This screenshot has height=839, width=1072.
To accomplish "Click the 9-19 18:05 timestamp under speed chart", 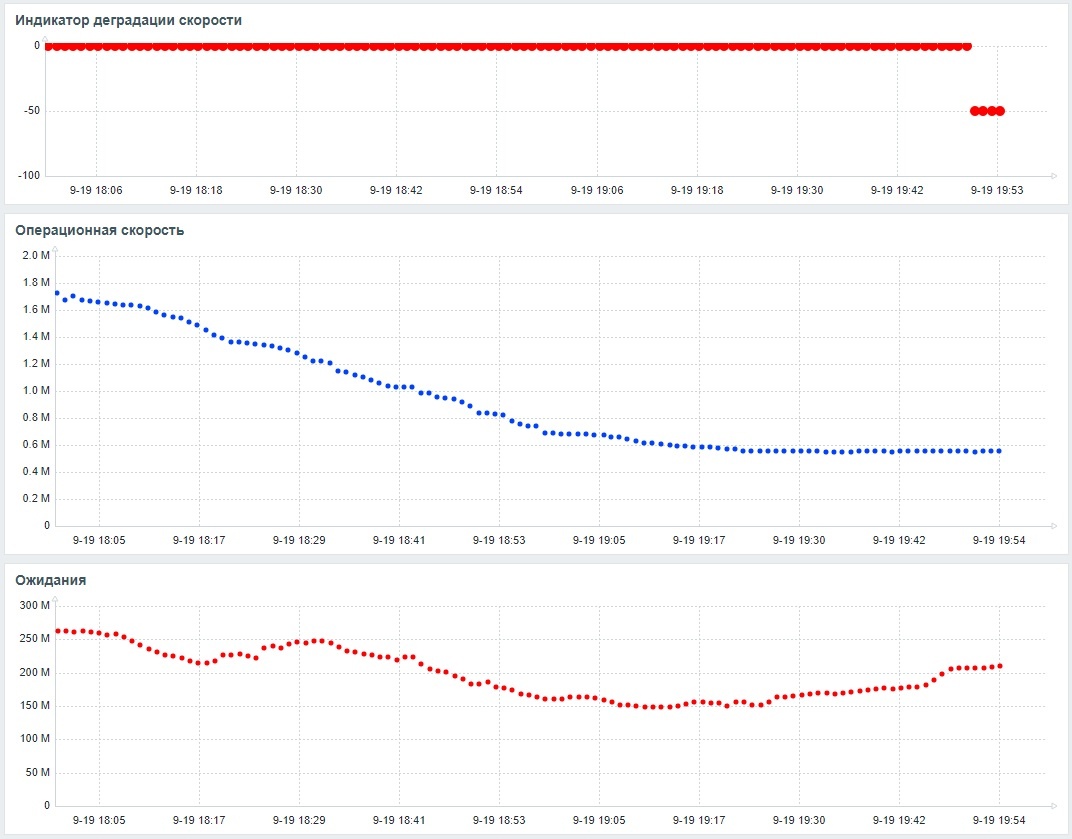I will click(x=102, y=539).
